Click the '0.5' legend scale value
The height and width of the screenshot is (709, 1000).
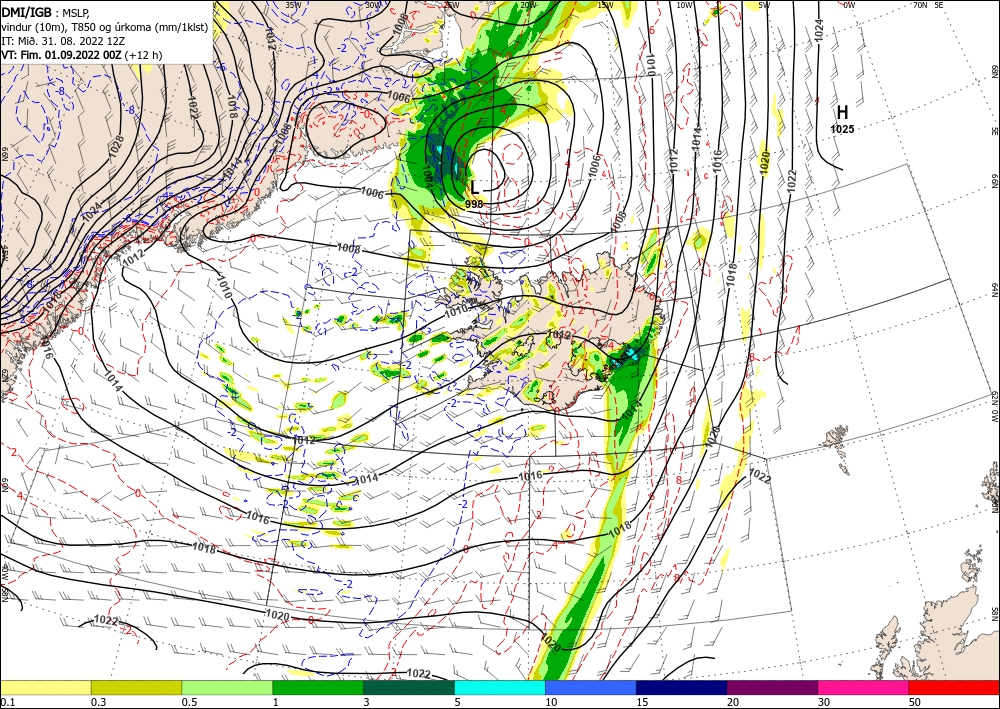[189, 702]
